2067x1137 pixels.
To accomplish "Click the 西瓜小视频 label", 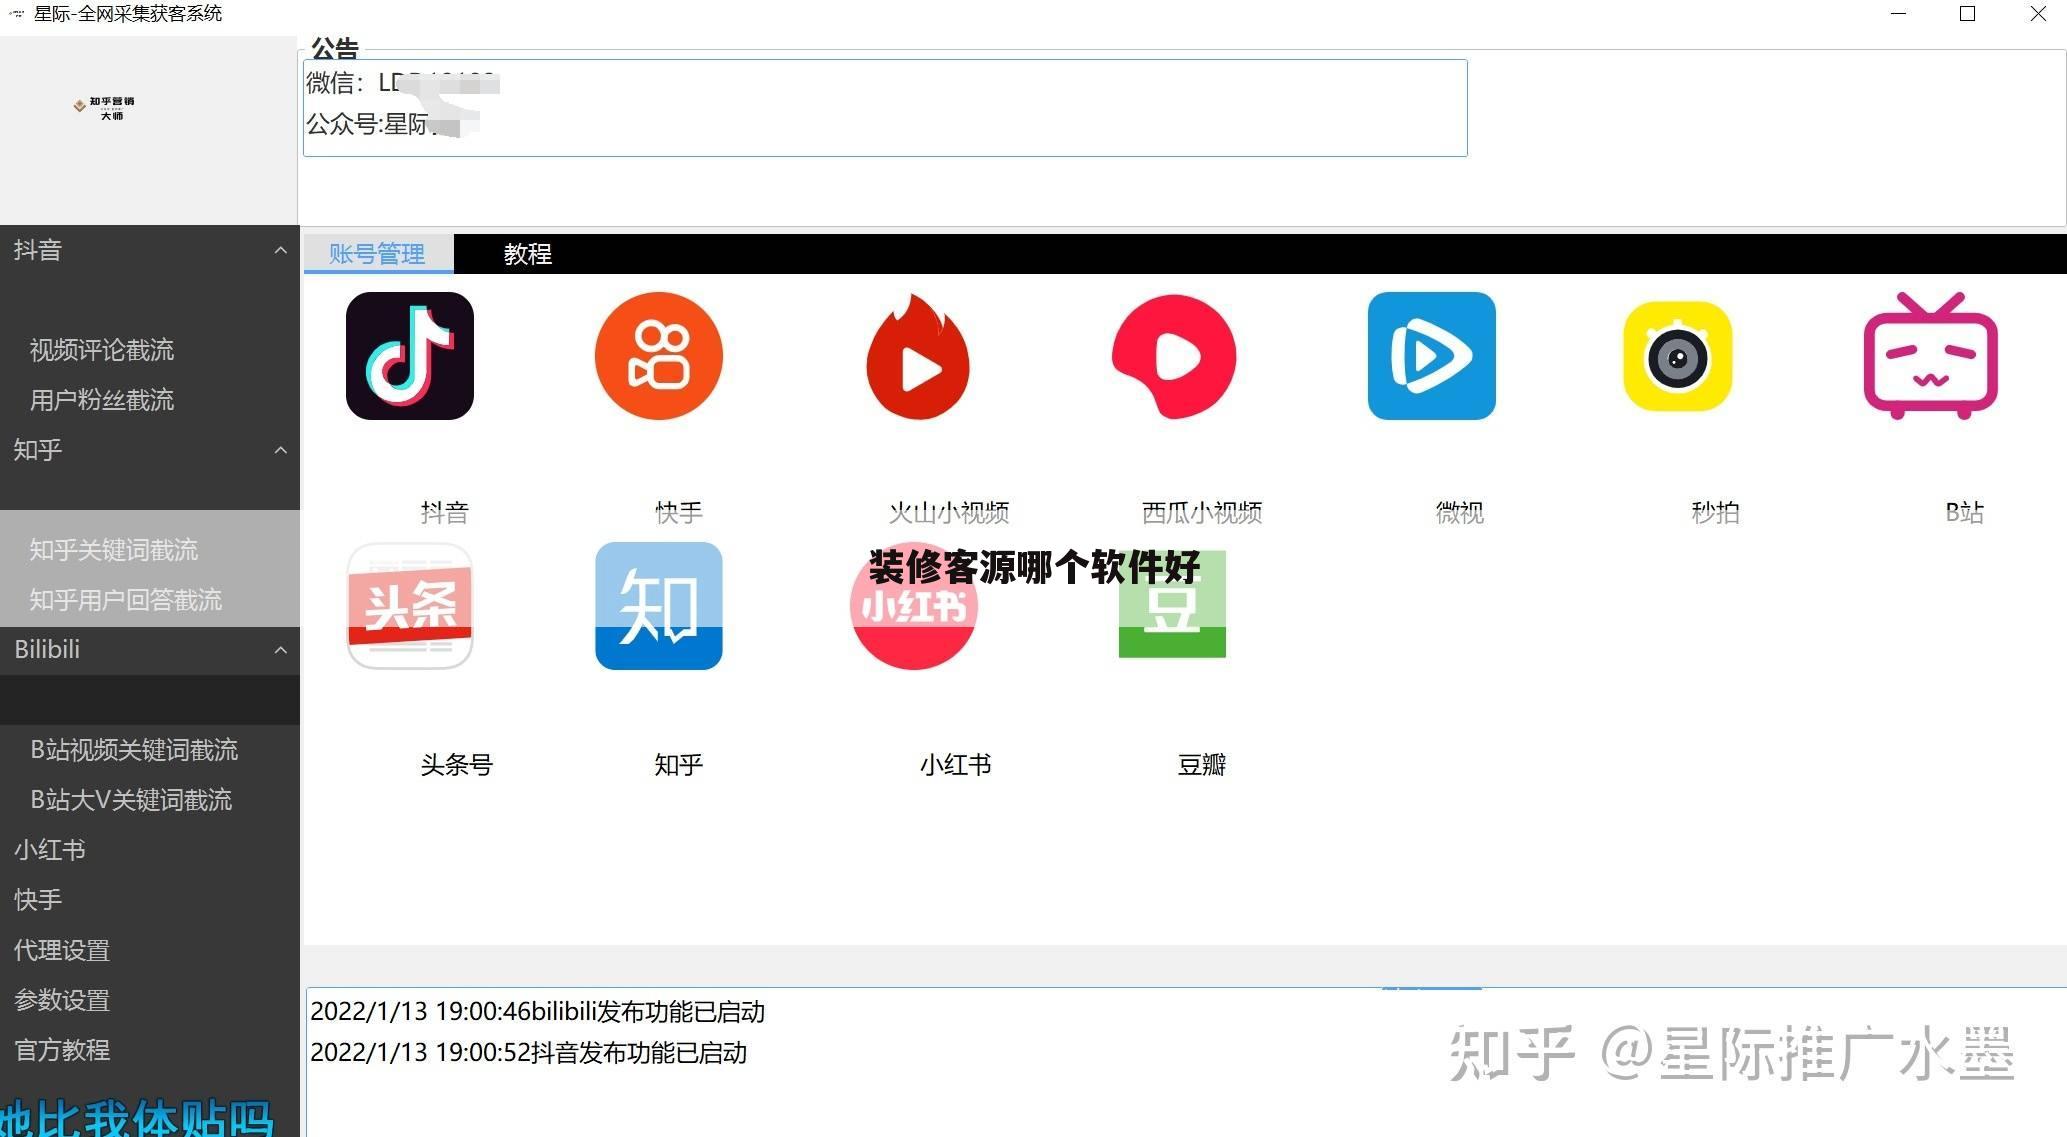I will tap(1202, 513).
